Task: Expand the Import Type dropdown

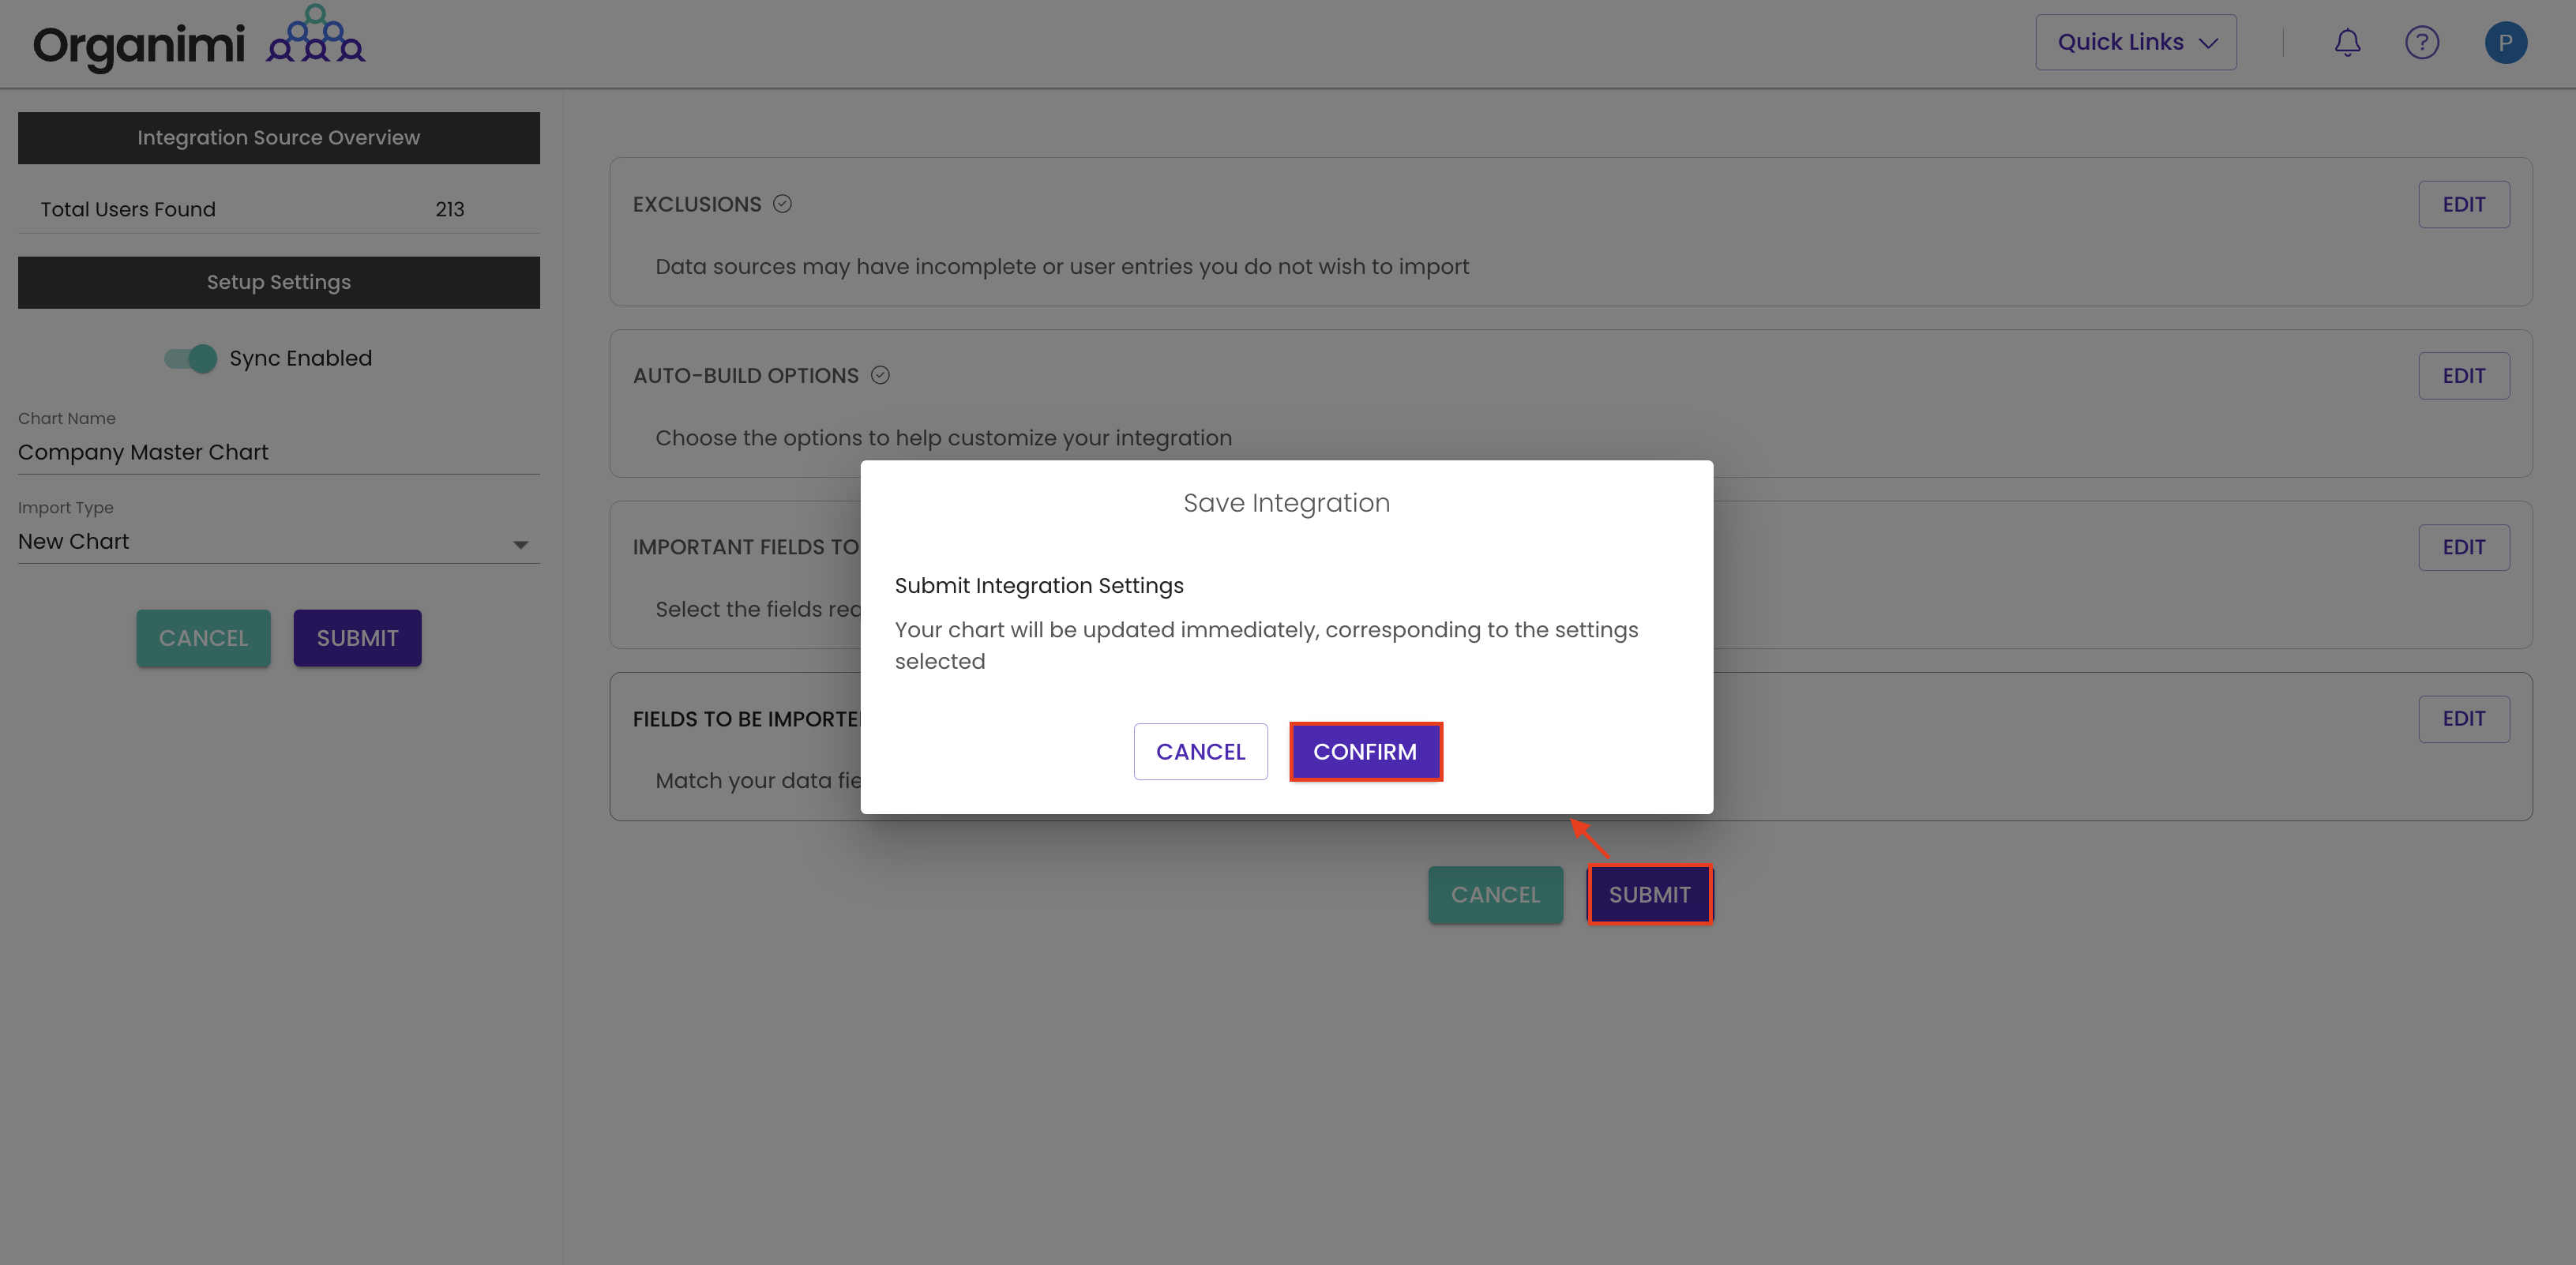Action: click(278, 542)
